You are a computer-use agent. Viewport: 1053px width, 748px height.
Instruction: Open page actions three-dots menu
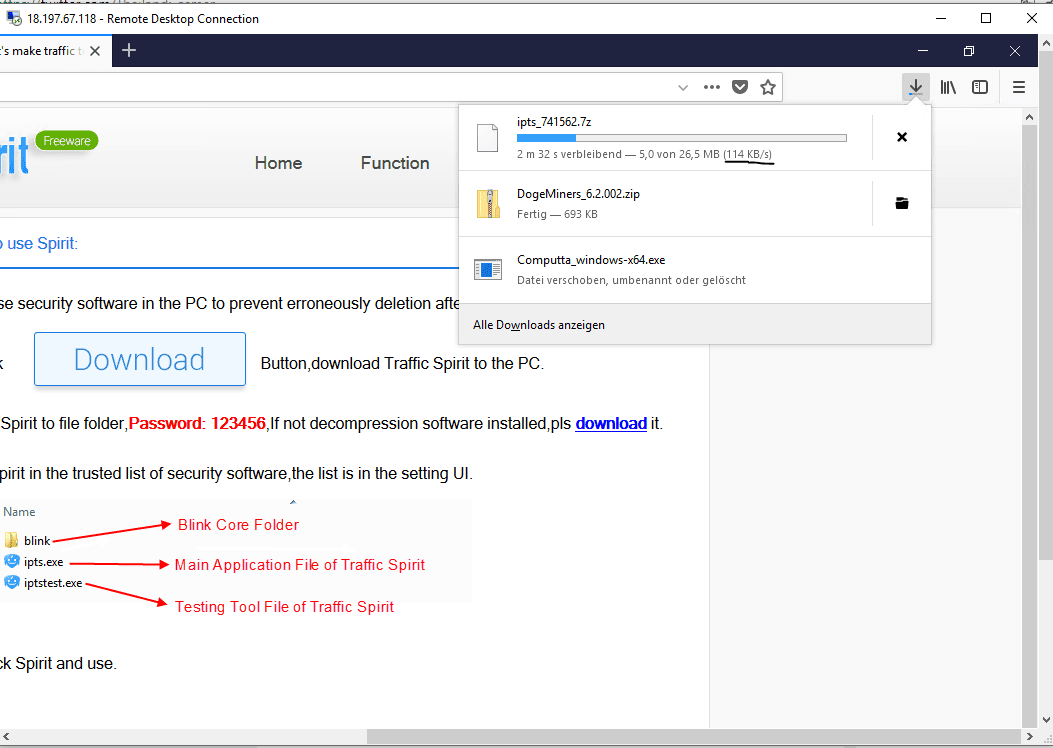click(x=712, y=87)
